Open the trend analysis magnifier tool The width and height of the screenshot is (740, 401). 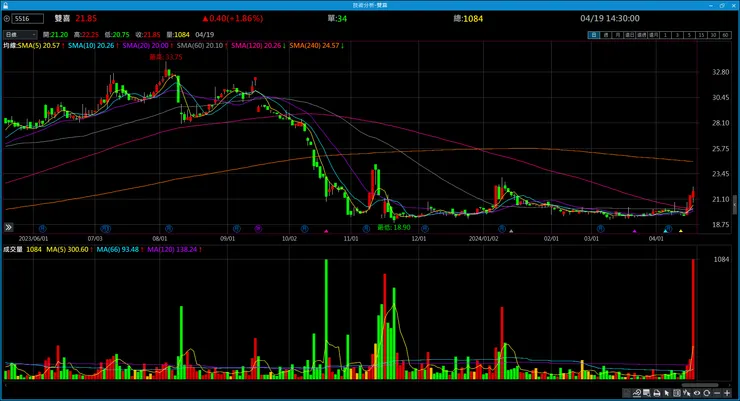[x=637, y=393]
